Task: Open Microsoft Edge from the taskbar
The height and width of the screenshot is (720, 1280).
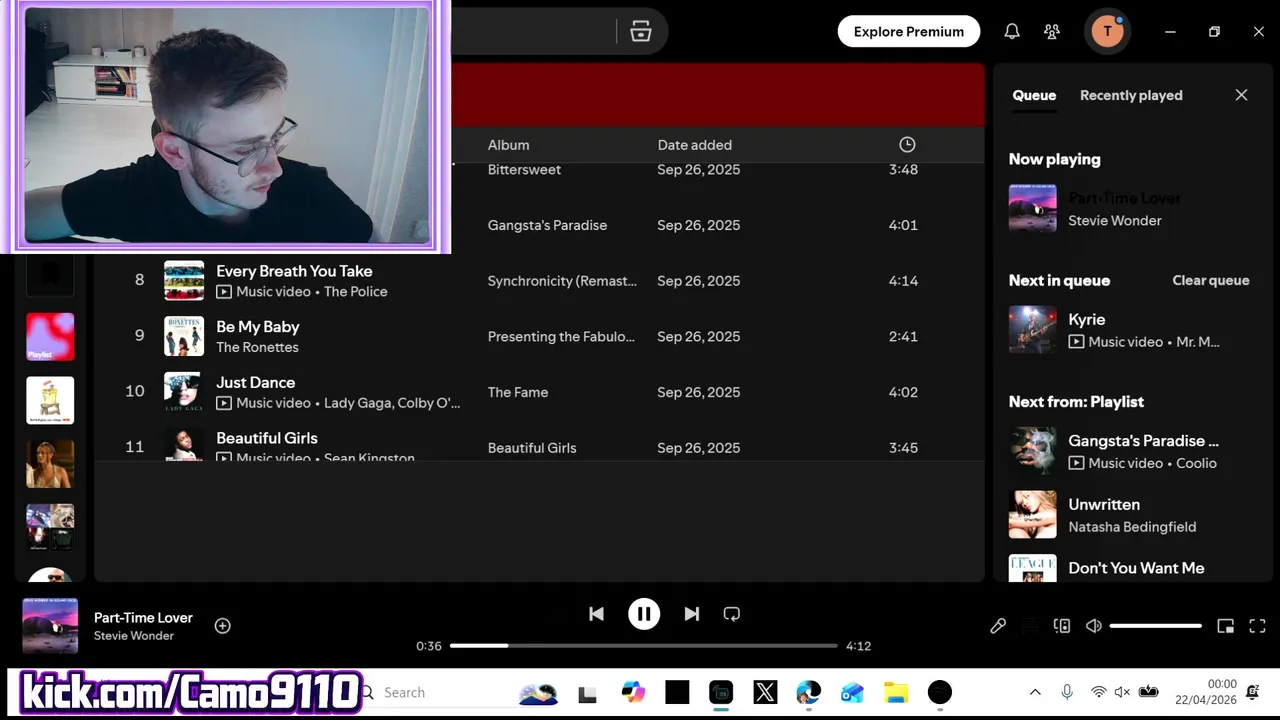Action: (x=808, y=692)
